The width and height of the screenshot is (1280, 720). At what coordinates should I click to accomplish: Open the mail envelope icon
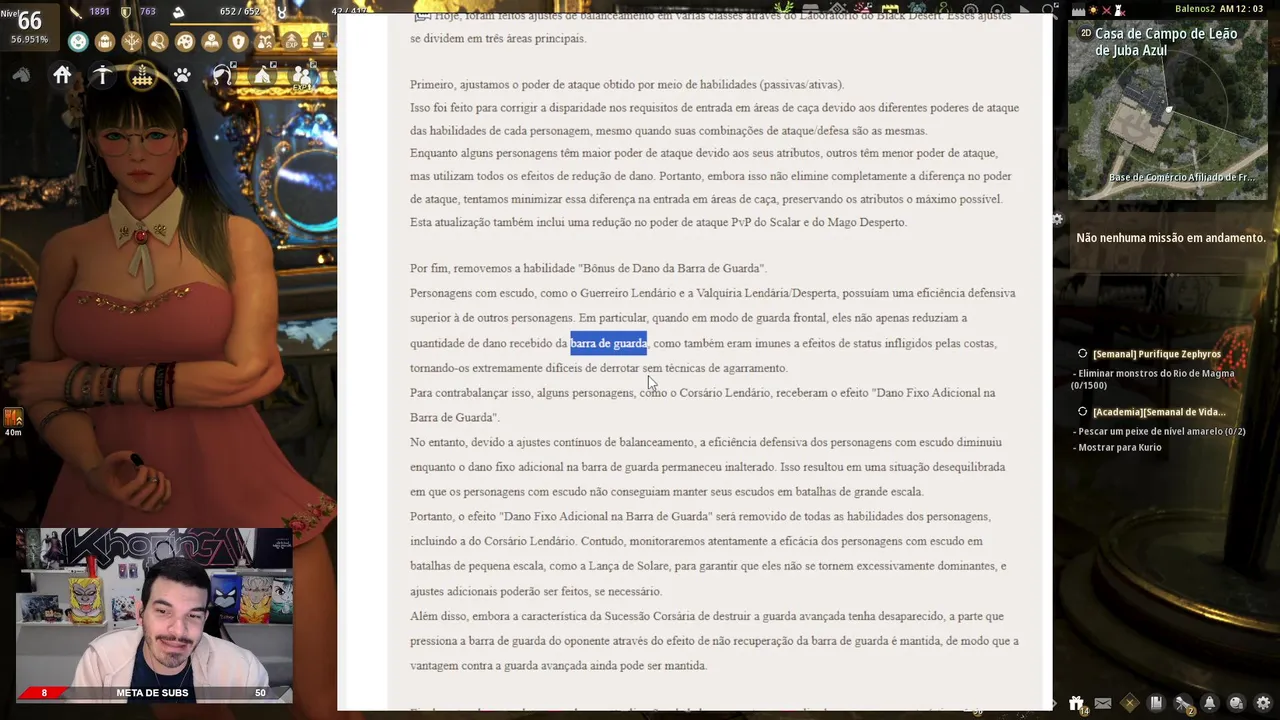tap(1103, 703)
